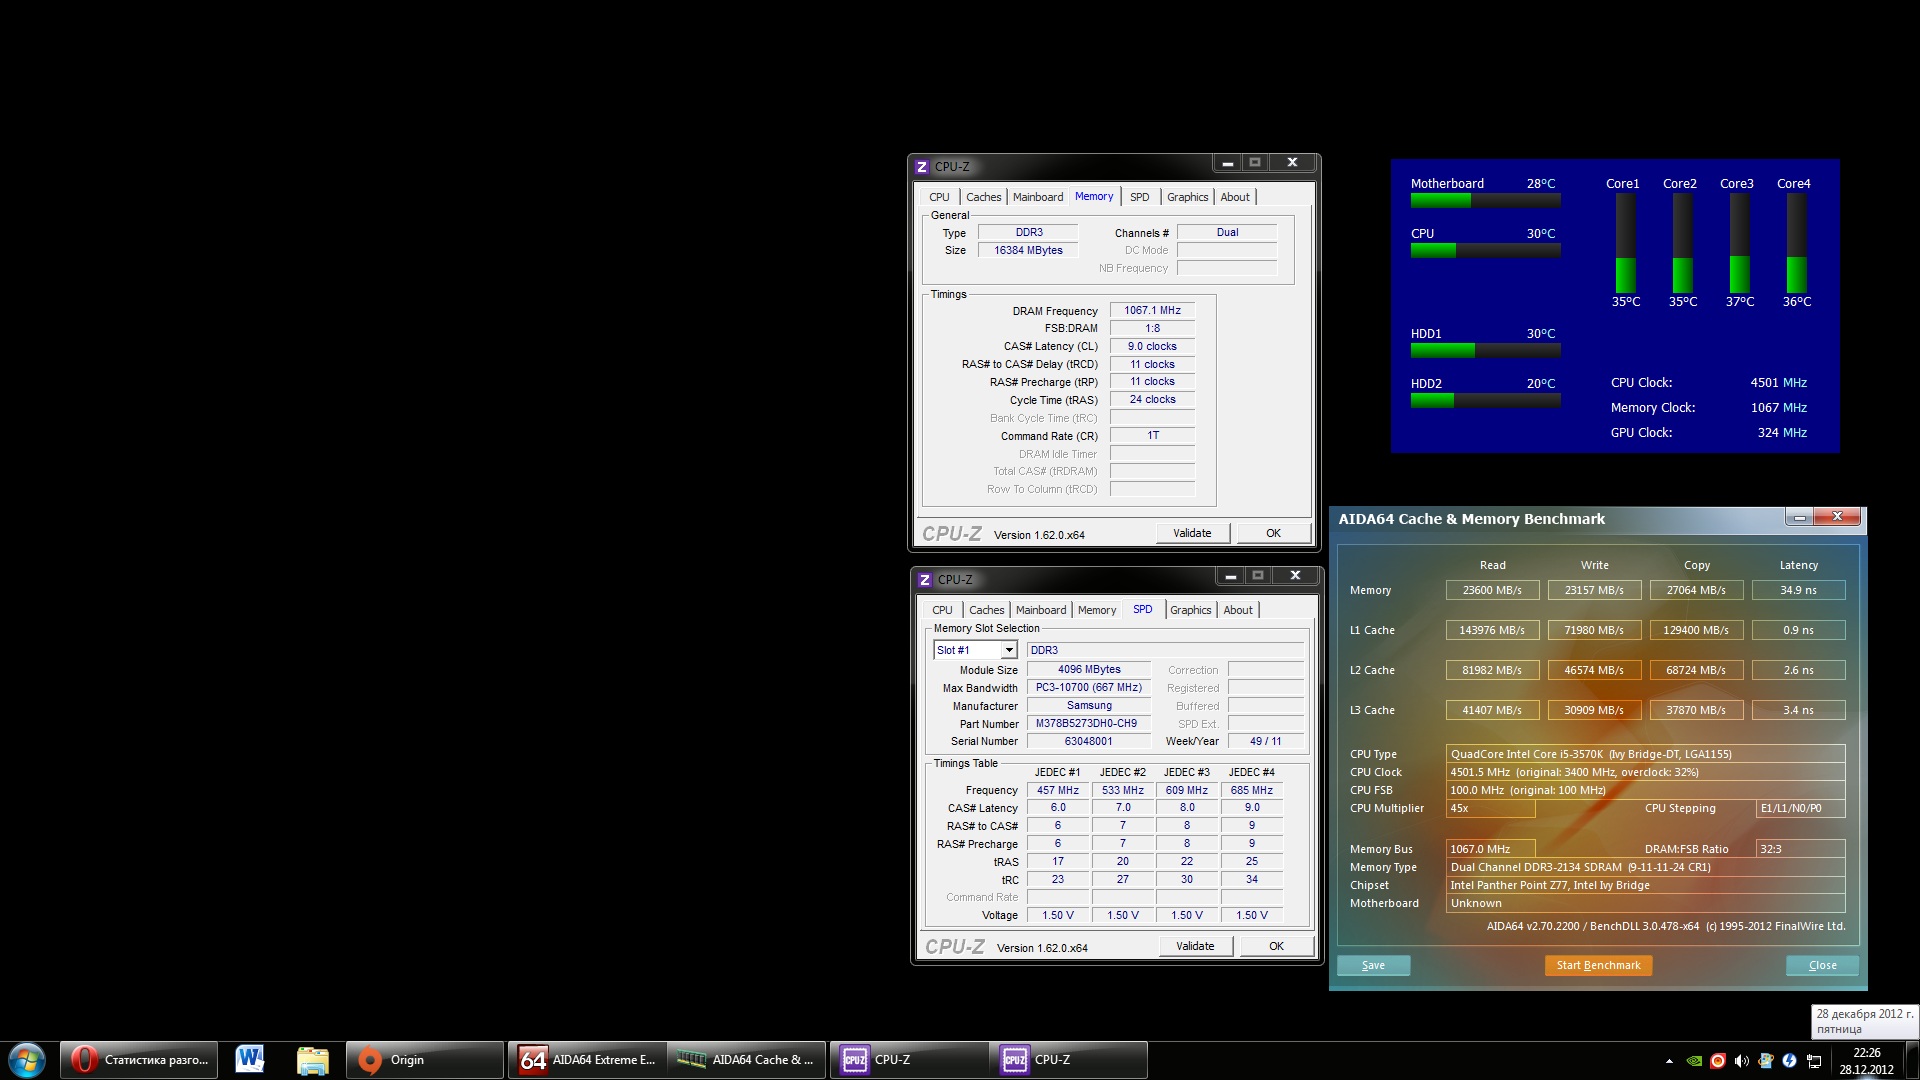Click Z icon in SPD-tab CPU-Z title bar
1920x1080 pixels.
[x=925, y=580]
